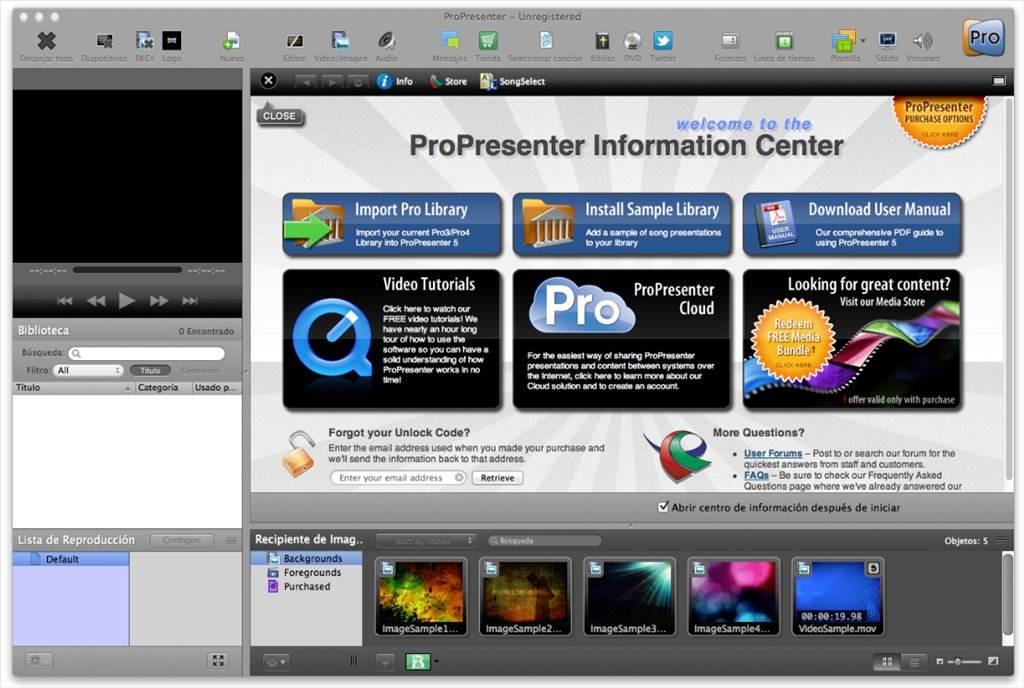This screenshot has height=688, width=1024.
Task: Click the Twitter bird icon
Action: [662, 41]
